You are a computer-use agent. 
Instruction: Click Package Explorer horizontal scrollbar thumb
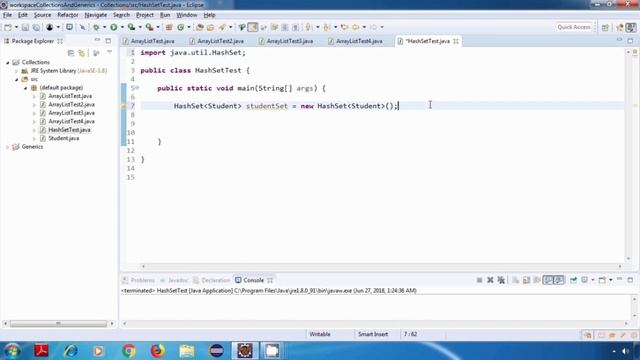(x=58, y=324)
